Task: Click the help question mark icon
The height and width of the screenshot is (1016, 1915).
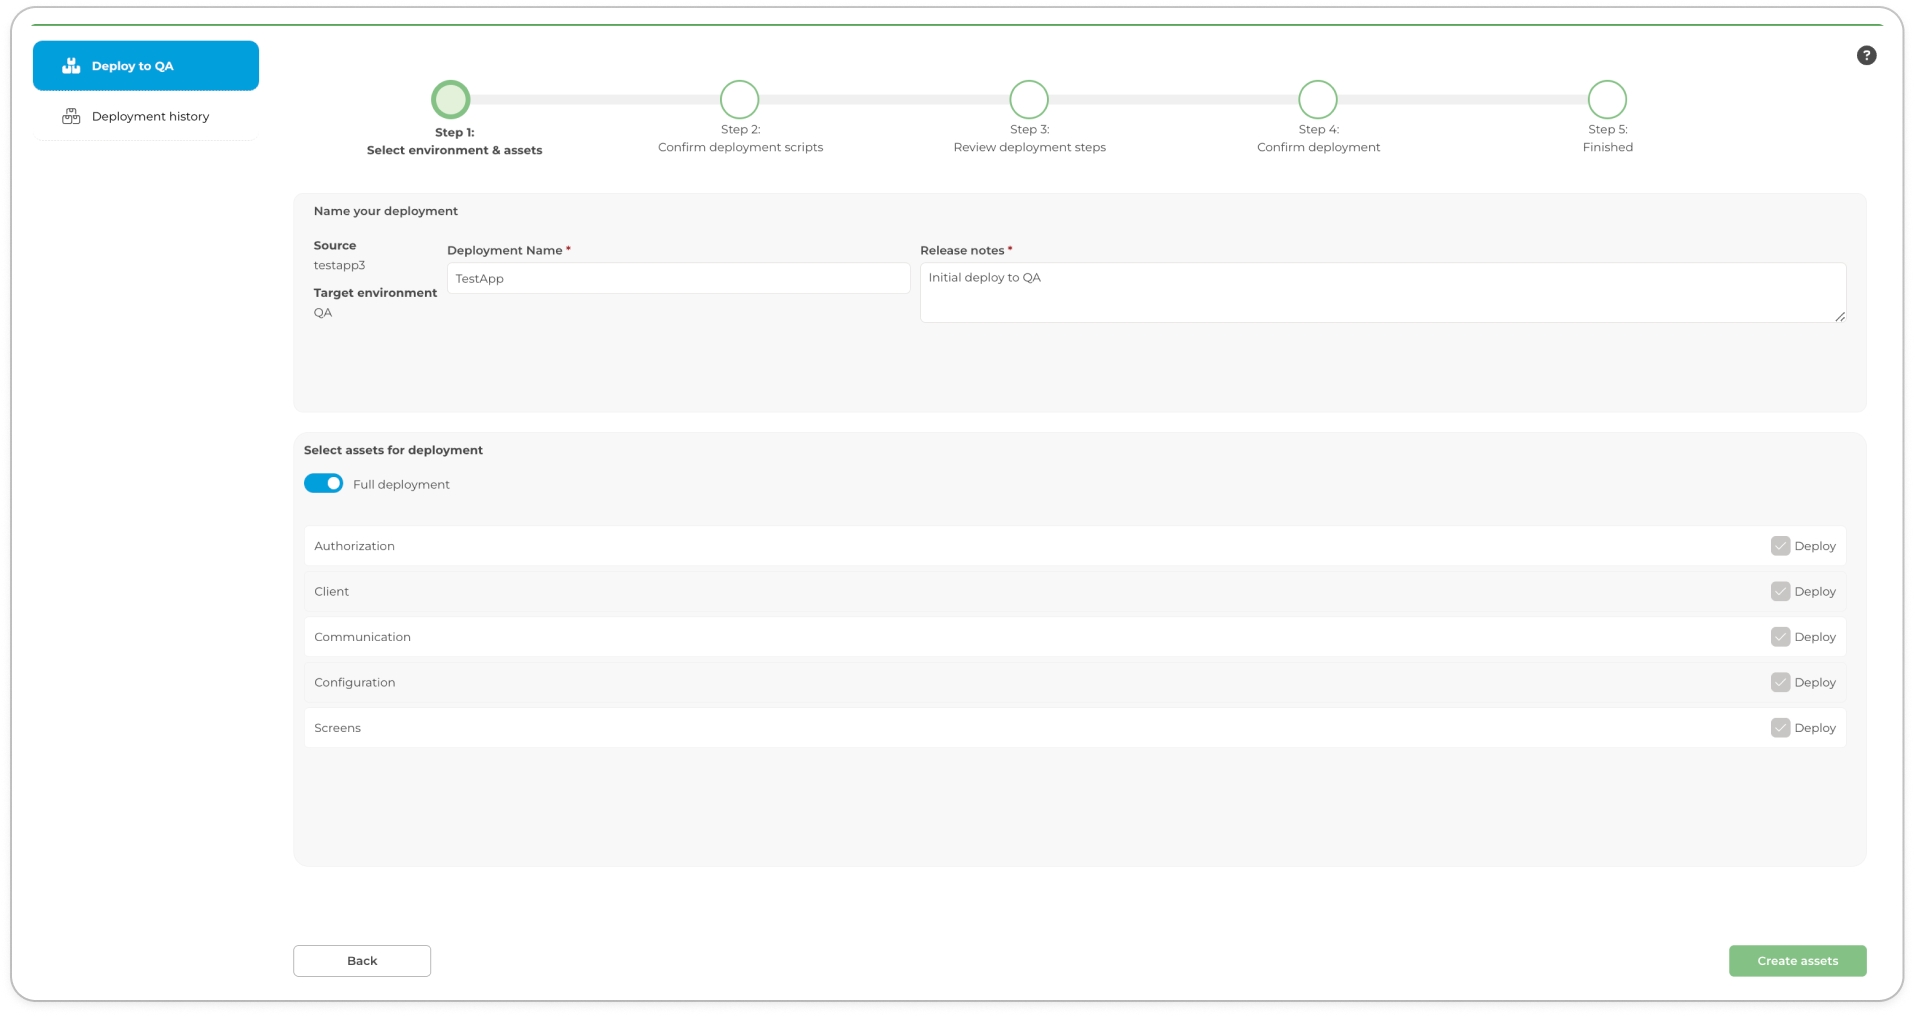Action: [1866, 56]
